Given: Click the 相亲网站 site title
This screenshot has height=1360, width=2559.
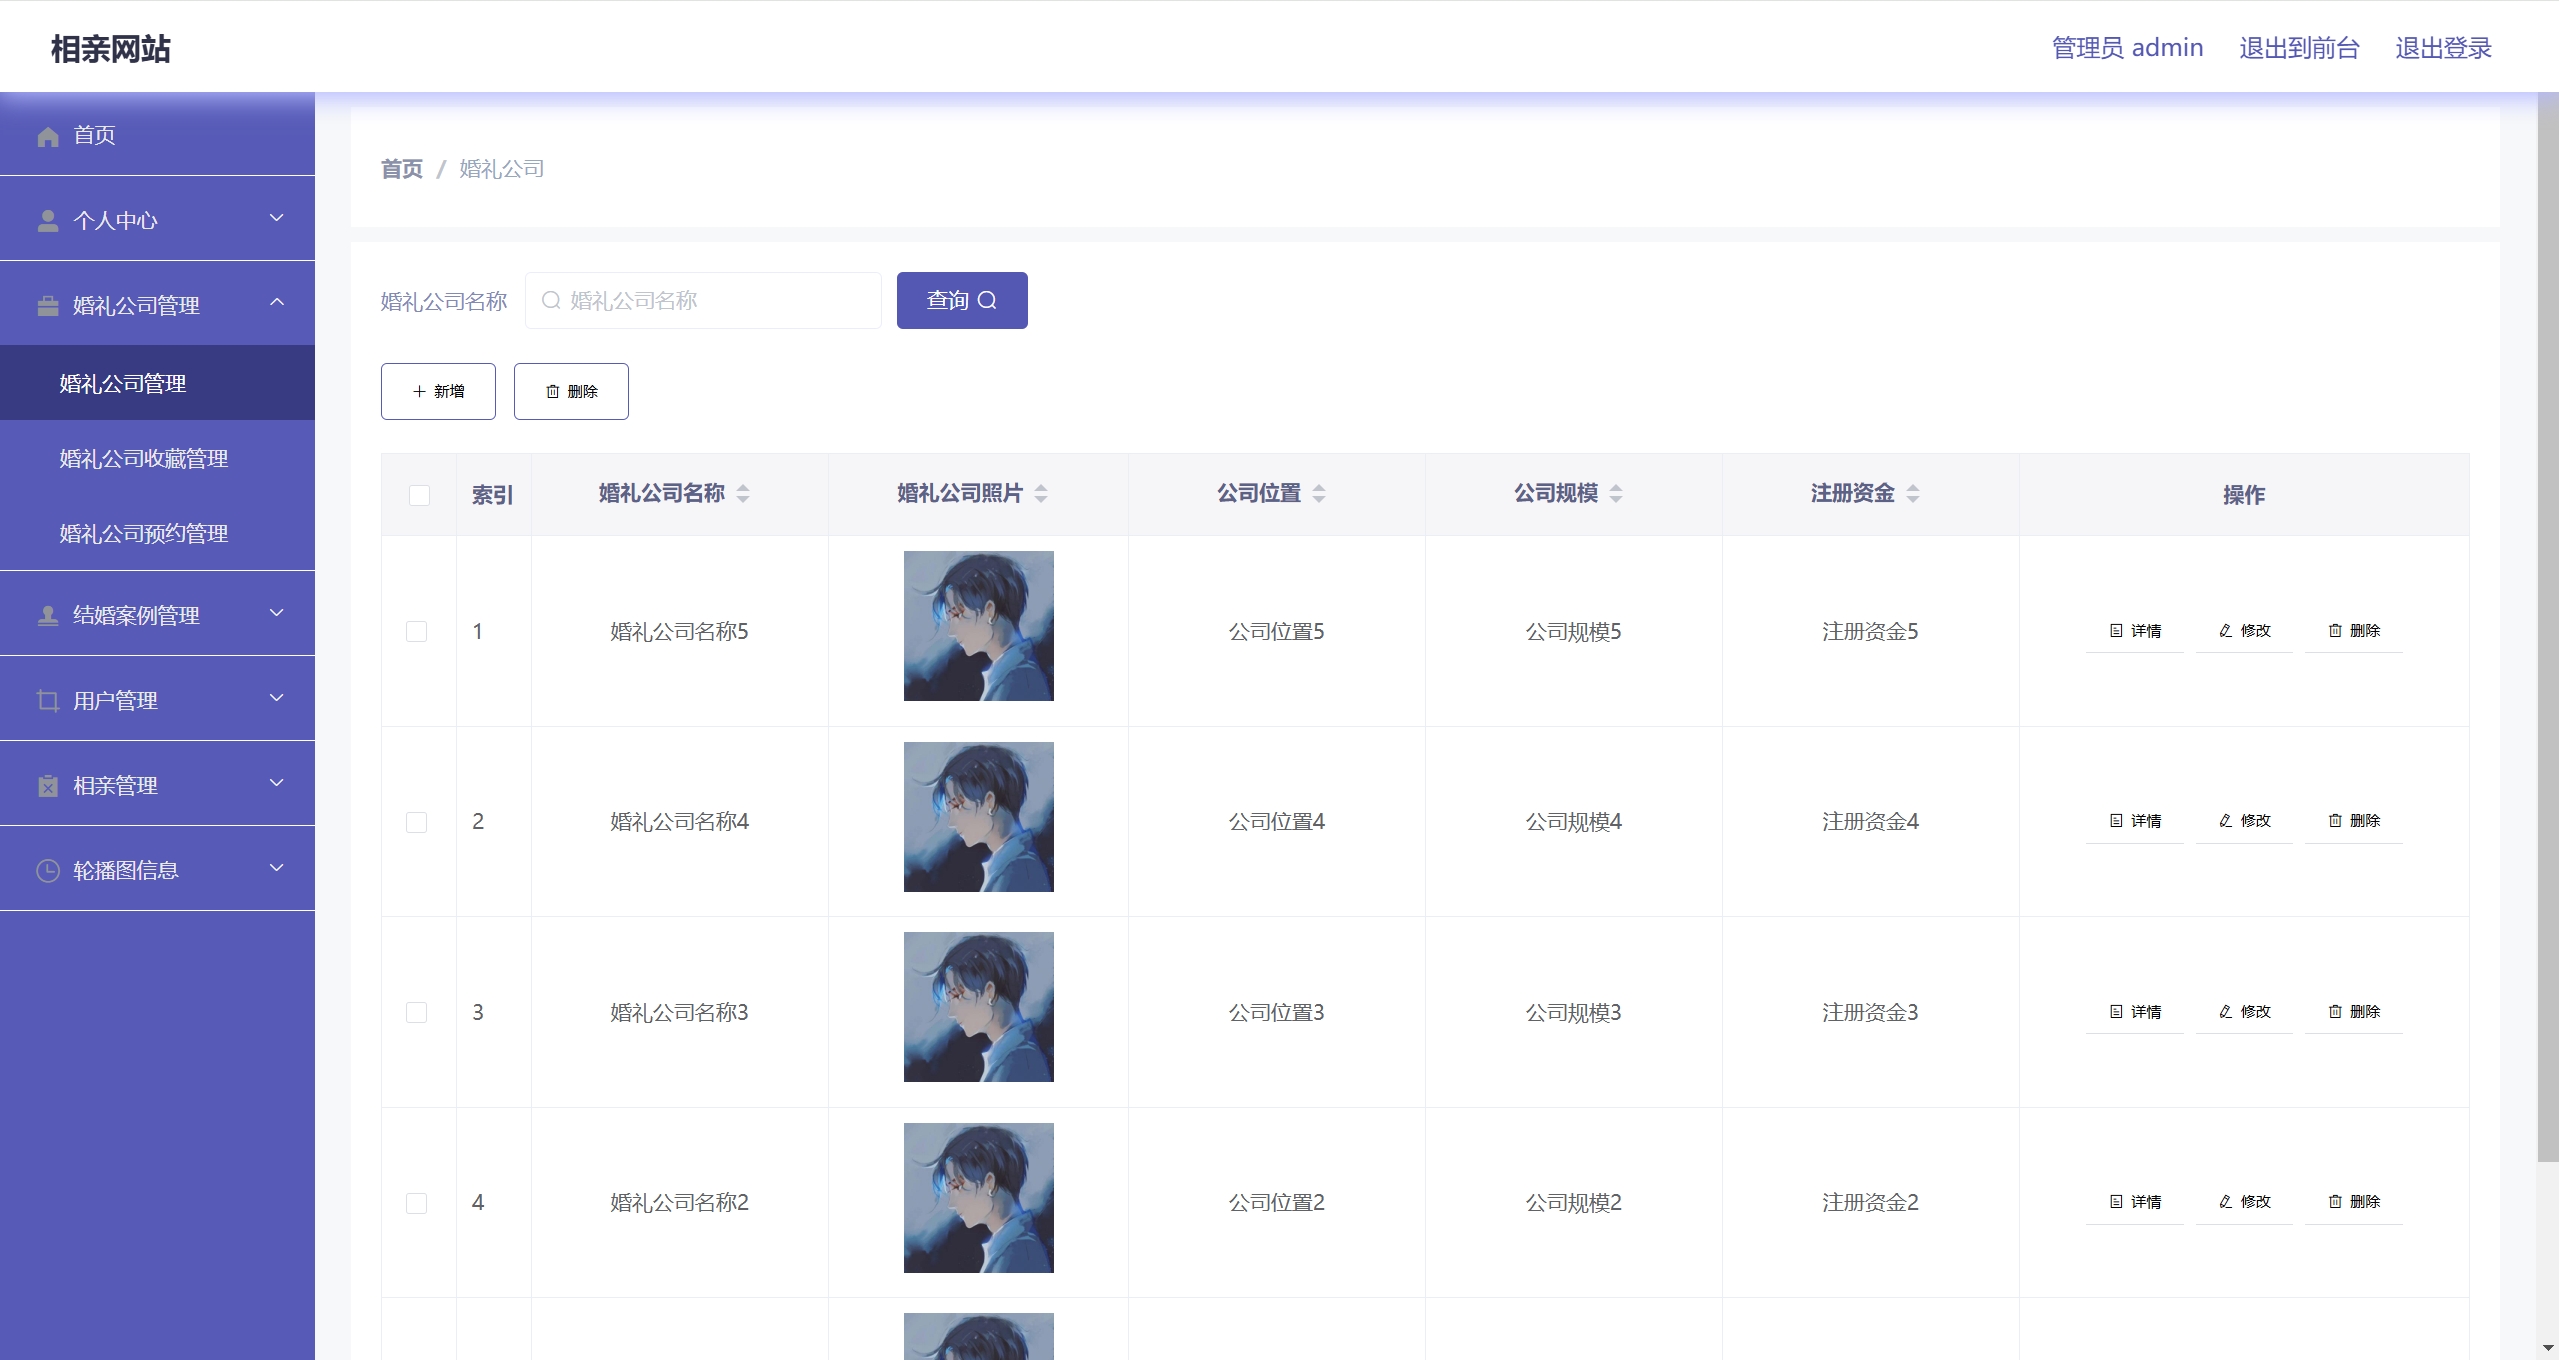Looking at the screenshot, I should [x=111, y=48].
